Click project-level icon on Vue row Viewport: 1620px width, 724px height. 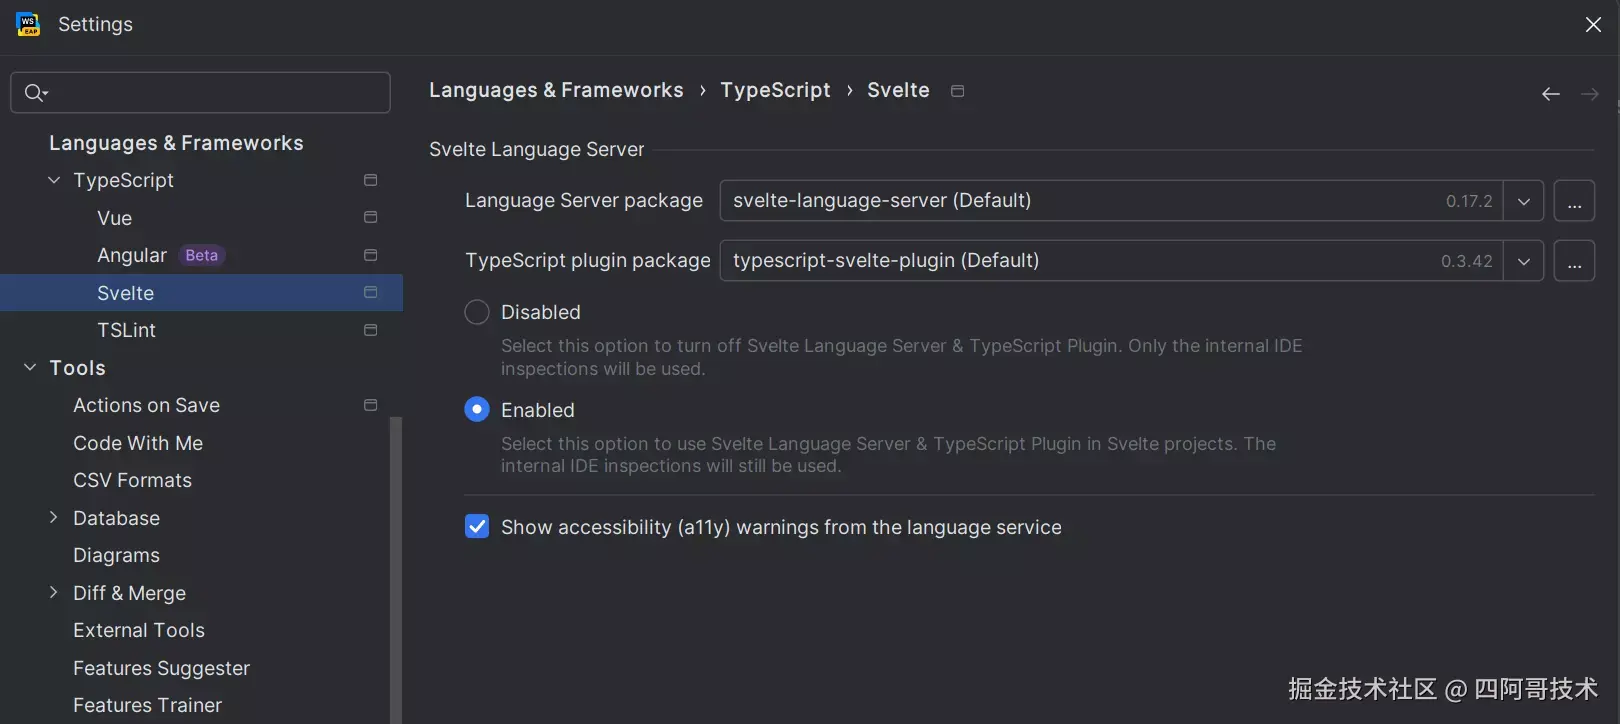coord(370,217)
